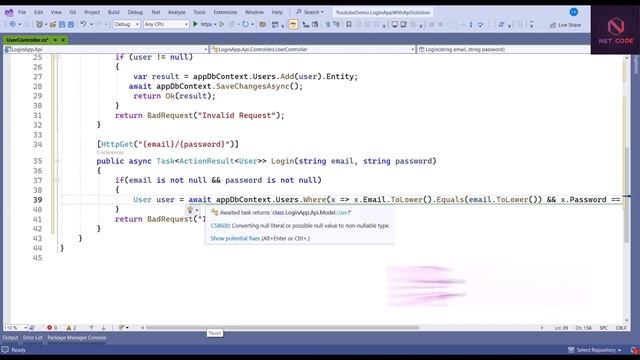Open the Help menu
The height and width of the screenshot is (360, 640).
click(277, 12)
